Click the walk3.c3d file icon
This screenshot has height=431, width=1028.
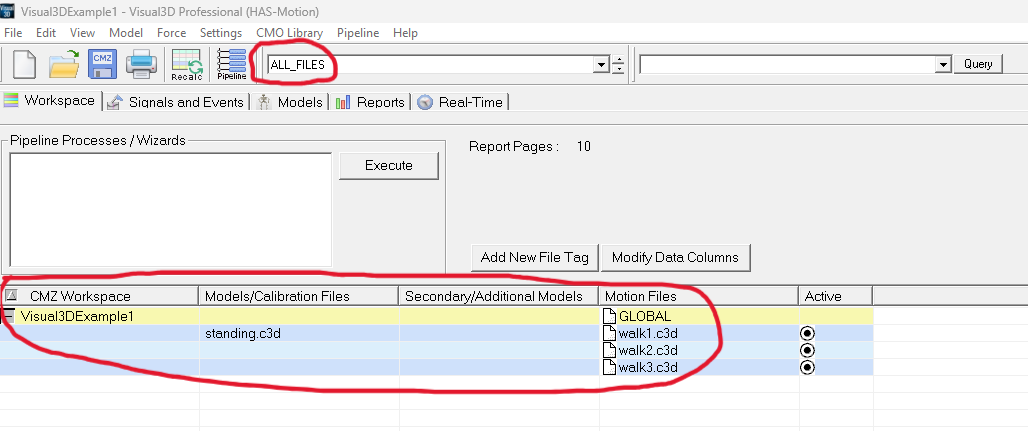pos(610,367)
